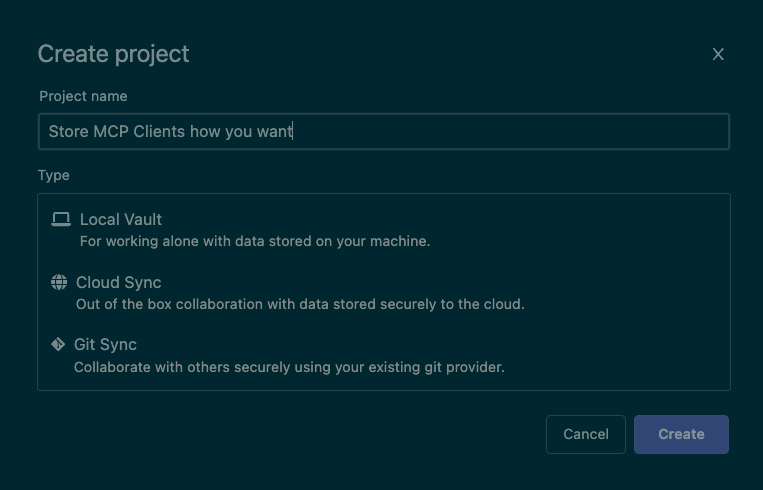The image size is (763, 490).
Task: Click the 'Type' section label
Action: pos(54,175)
